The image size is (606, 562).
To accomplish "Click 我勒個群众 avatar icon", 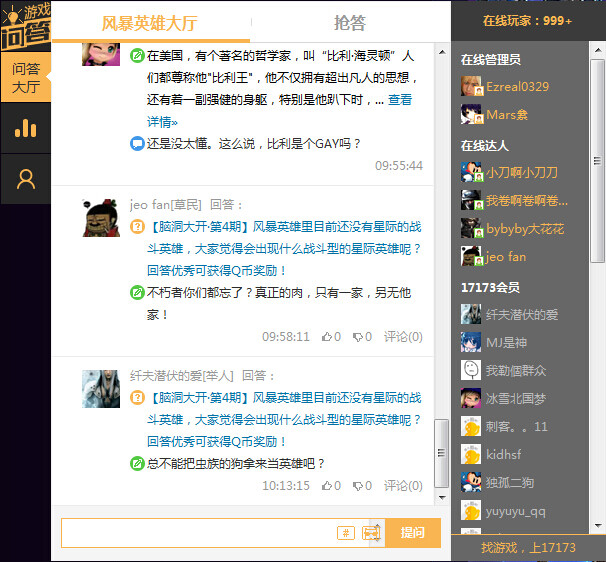I will [x=472, y=370].
